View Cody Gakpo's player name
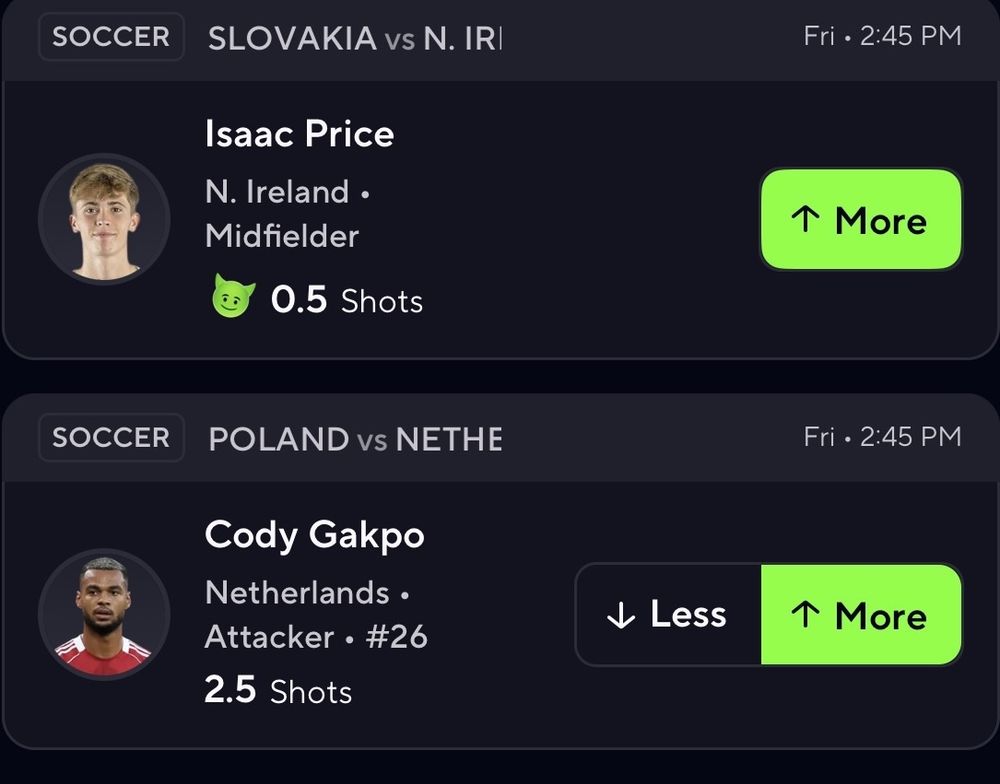Viewport: 1000px width, 784px height. click(314, 535)
